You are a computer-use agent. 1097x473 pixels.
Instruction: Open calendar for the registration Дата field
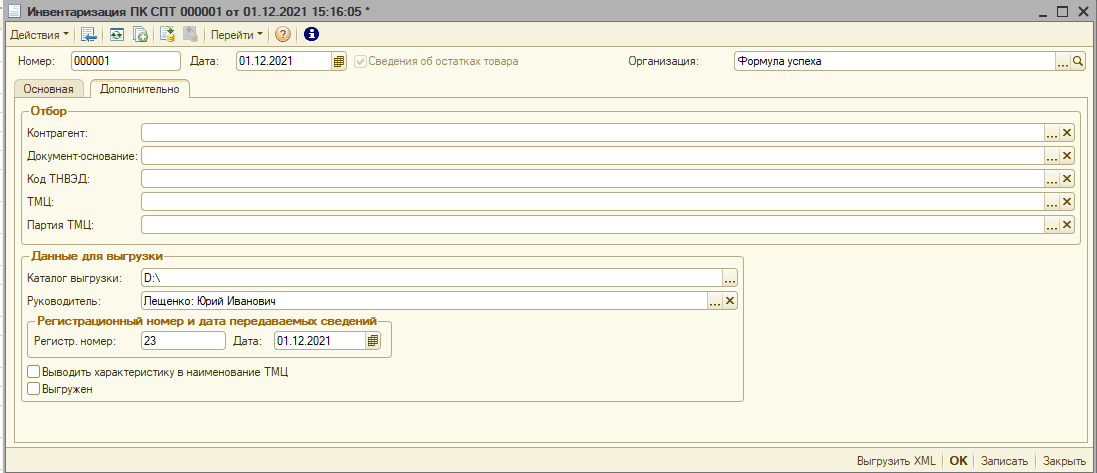coord(373,341)
